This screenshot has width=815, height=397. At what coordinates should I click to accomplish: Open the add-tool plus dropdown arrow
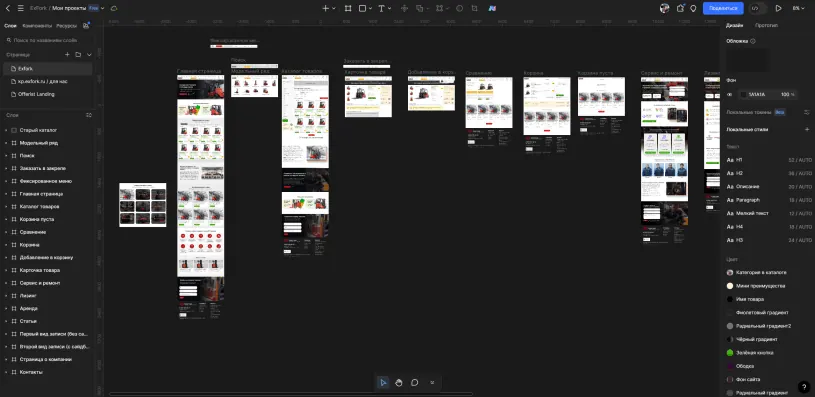tap(334, 8)
